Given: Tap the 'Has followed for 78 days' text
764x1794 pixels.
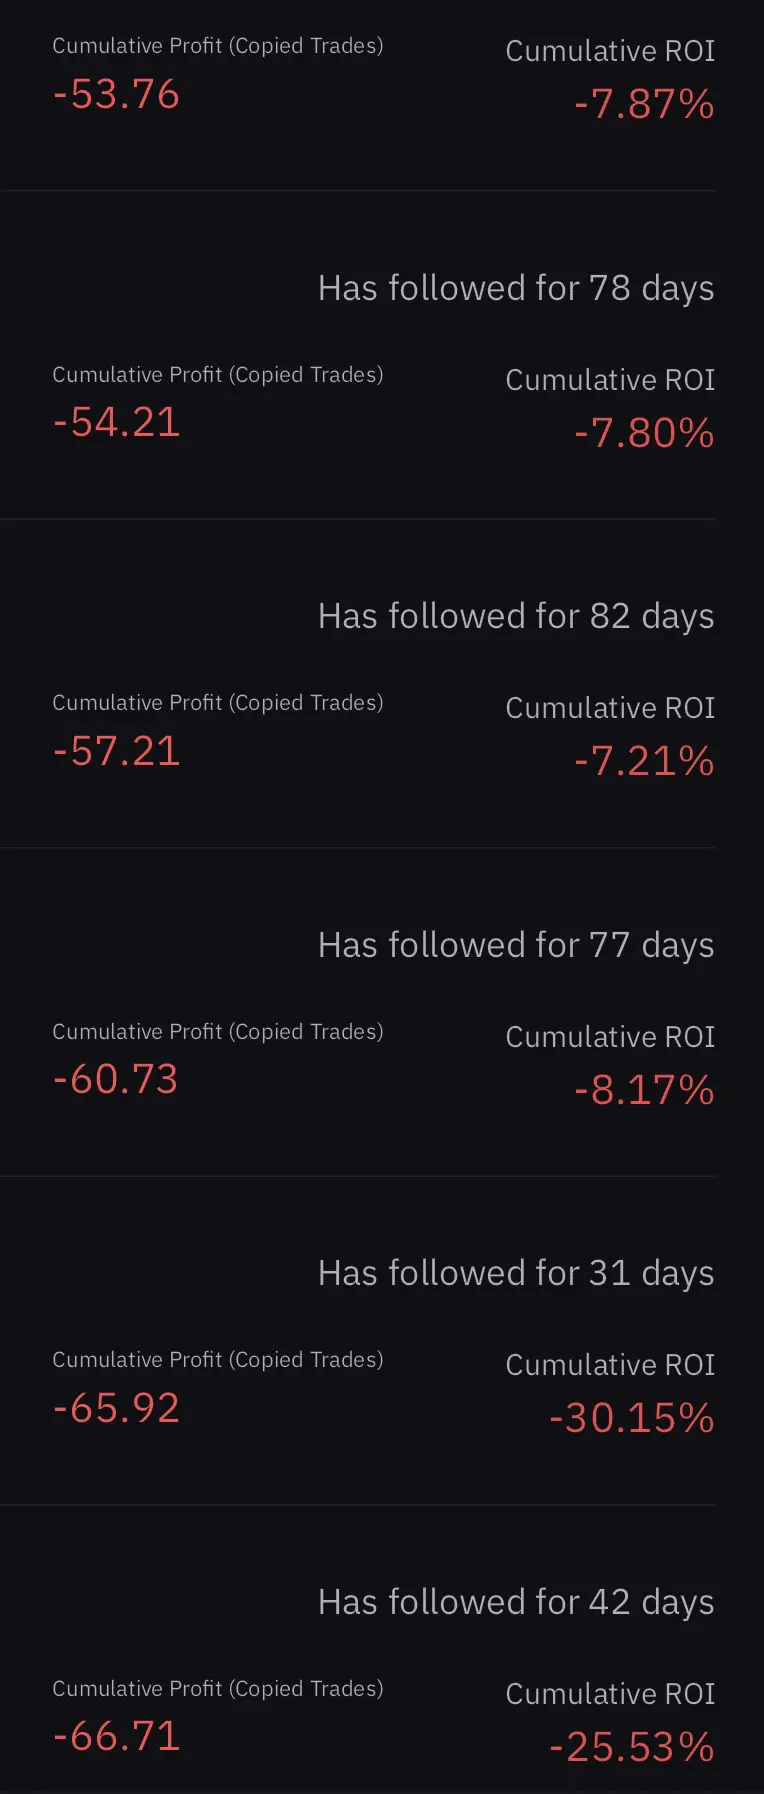Looking at the screenshot, I should click(x=516, y=288).
